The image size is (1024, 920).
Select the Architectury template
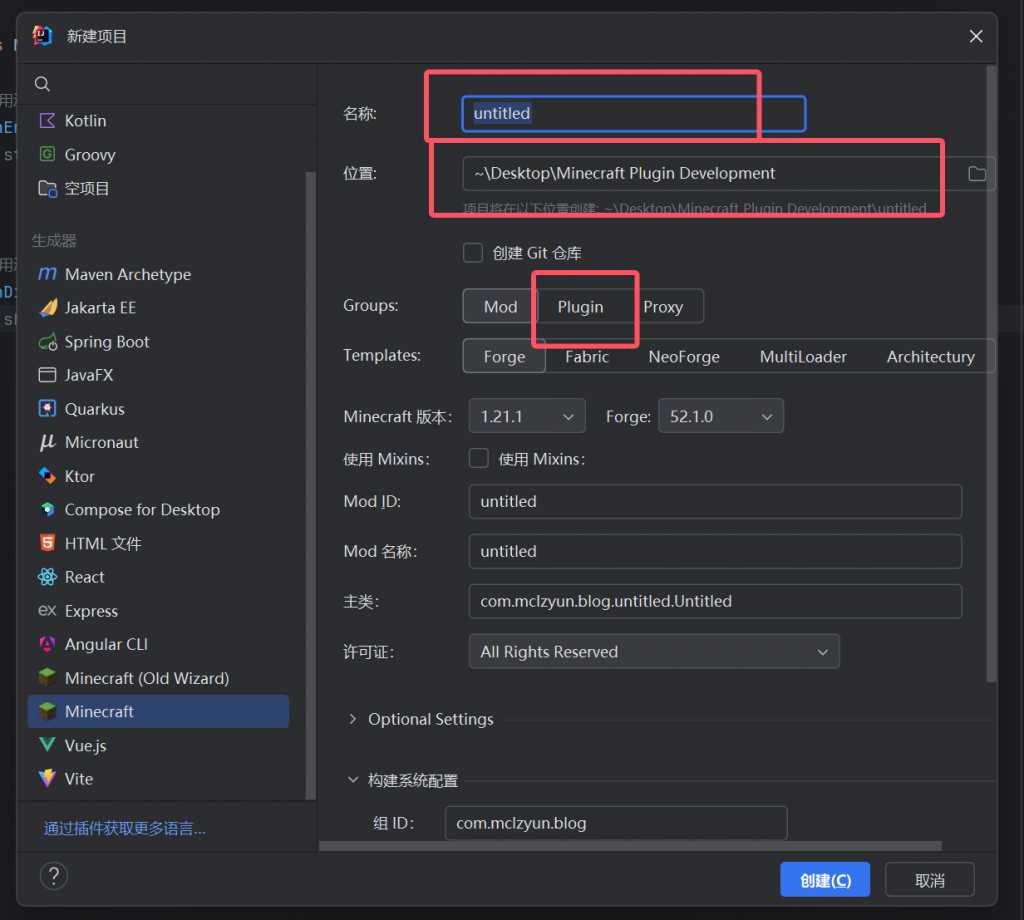(931, 357)
